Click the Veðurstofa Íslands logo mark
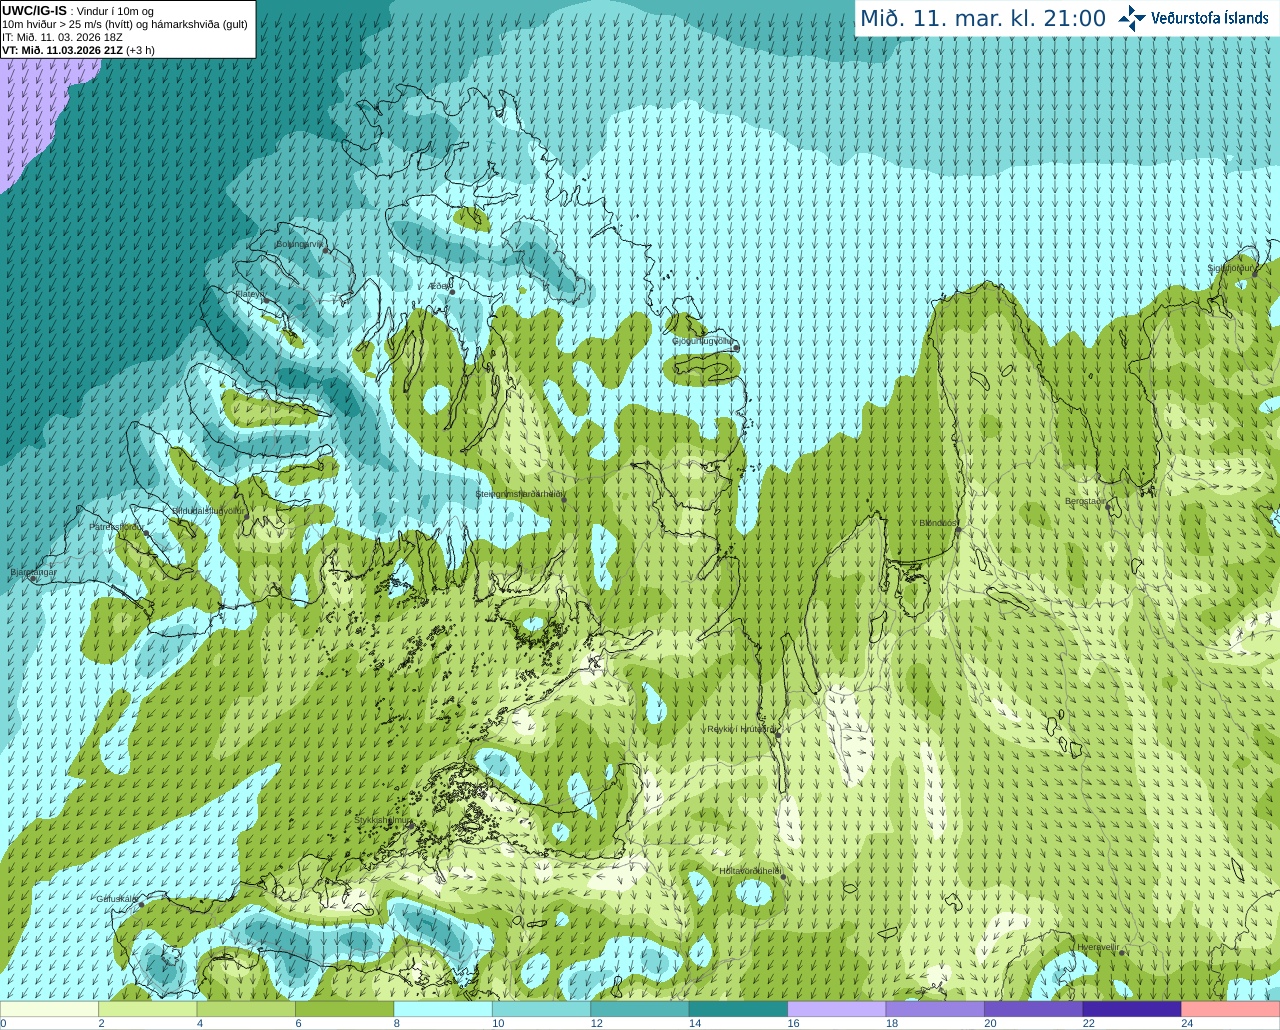The height and width of the screenshot is (1030, 1280). point(1131,18)
